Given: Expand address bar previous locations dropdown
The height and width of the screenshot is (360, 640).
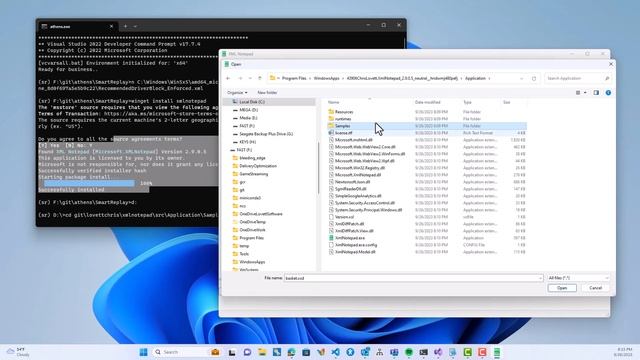Looking at the screenshot, I should [521, 78].
